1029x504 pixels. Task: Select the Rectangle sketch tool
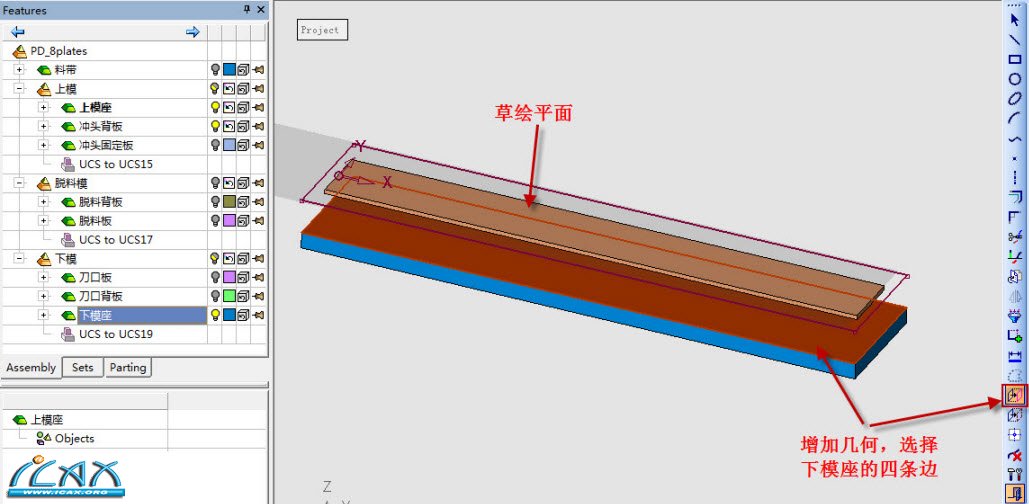pyautogui.click(x=1015, y=59)
